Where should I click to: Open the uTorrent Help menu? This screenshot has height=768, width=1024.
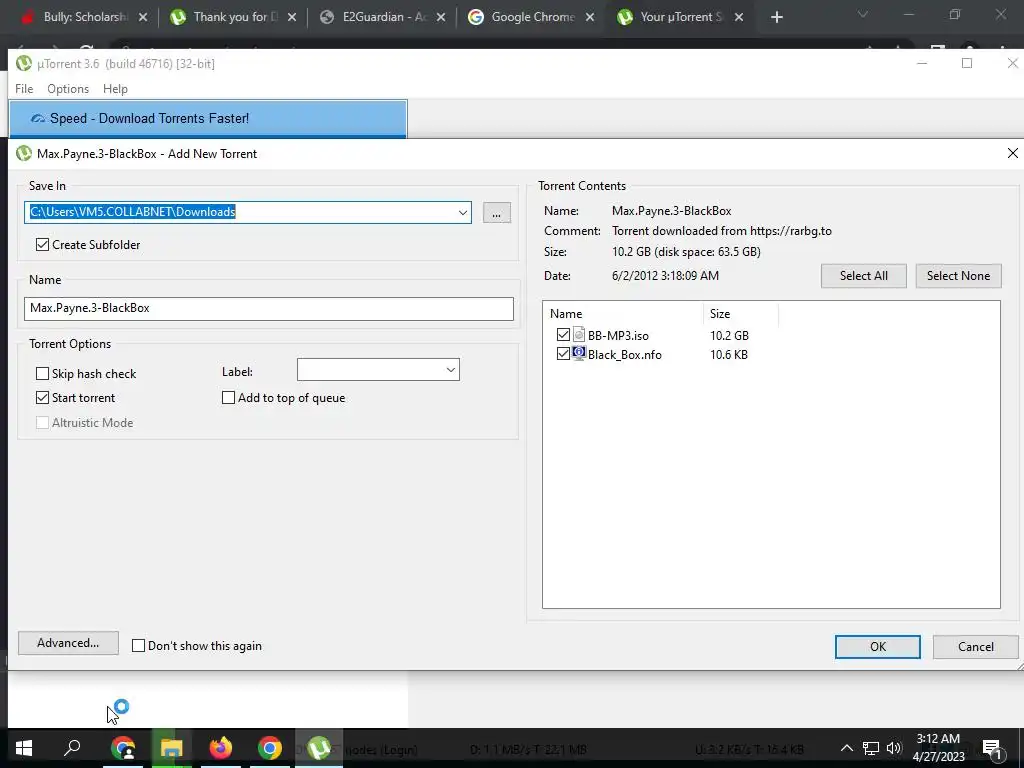point(116,89)
